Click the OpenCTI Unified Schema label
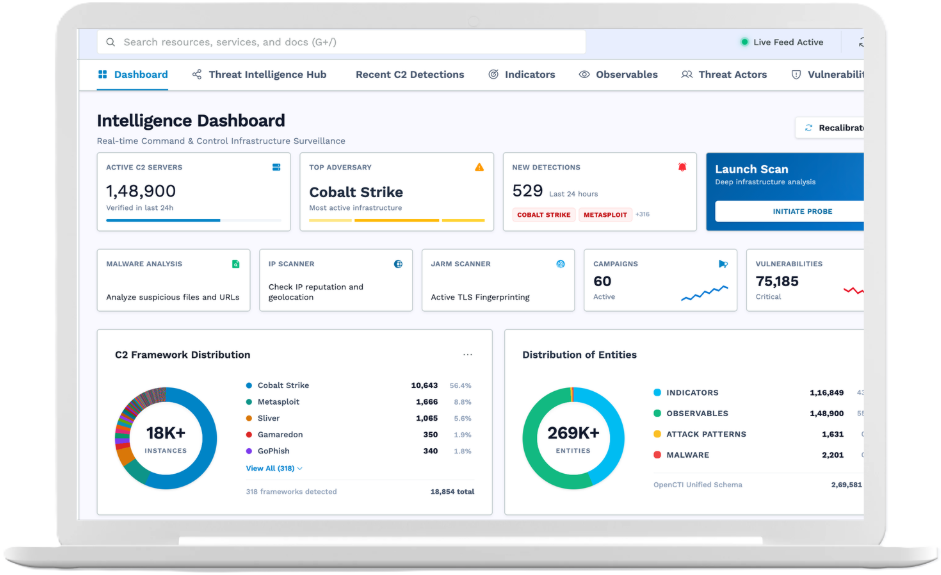The image size is (941, 575). click(697, 484)
